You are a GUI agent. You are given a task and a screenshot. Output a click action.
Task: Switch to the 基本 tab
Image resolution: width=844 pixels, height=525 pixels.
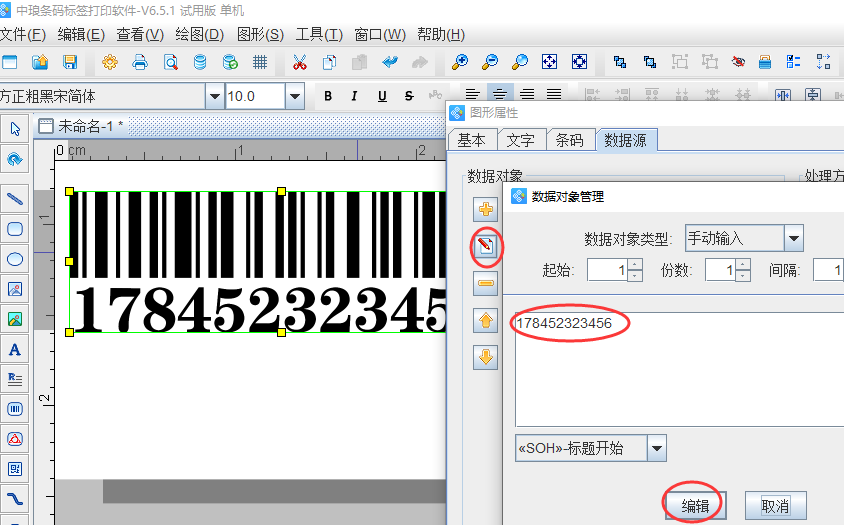(472, 140)
